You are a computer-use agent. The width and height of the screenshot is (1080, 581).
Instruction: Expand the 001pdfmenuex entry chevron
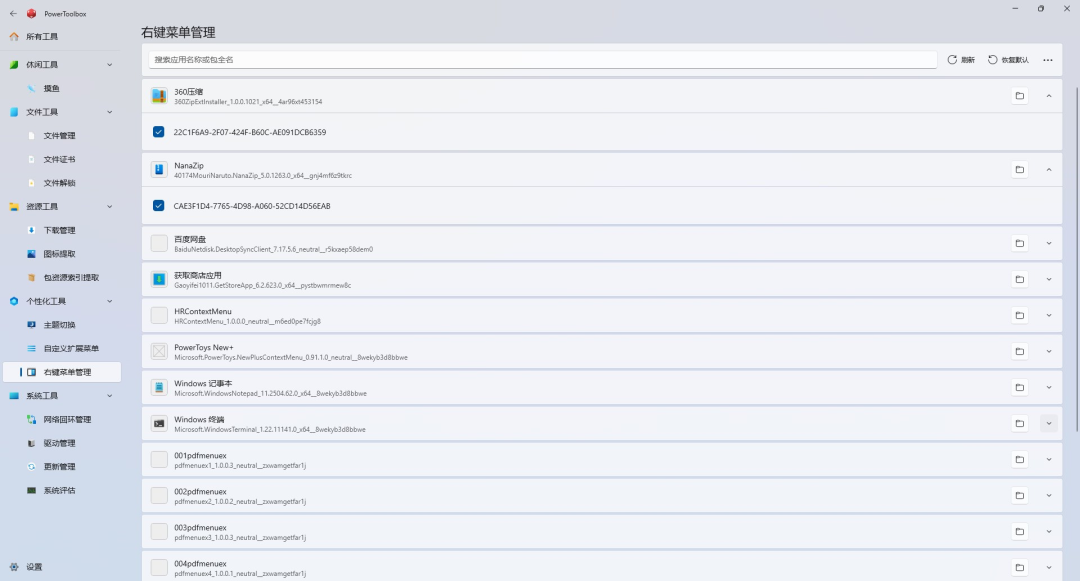click(1048, 459)
